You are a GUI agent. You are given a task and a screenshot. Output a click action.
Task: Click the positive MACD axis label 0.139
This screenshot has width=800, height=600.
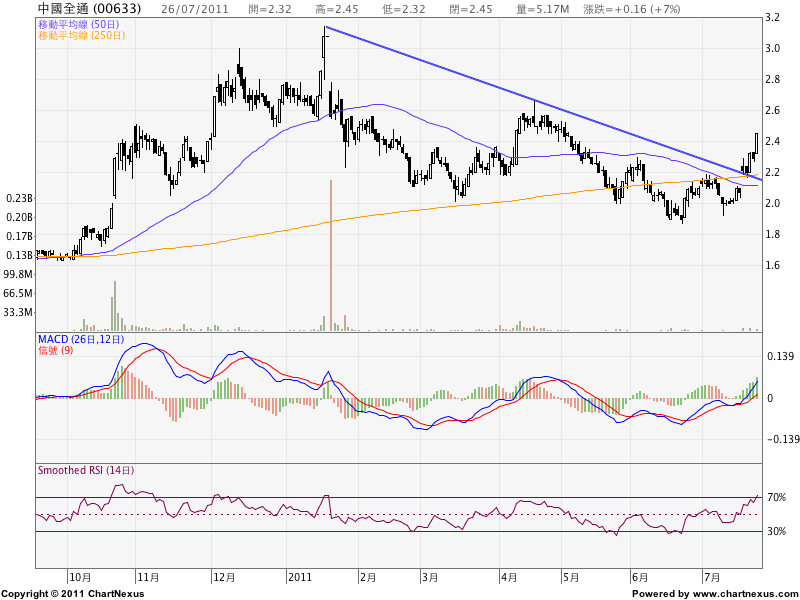point(781,357)
